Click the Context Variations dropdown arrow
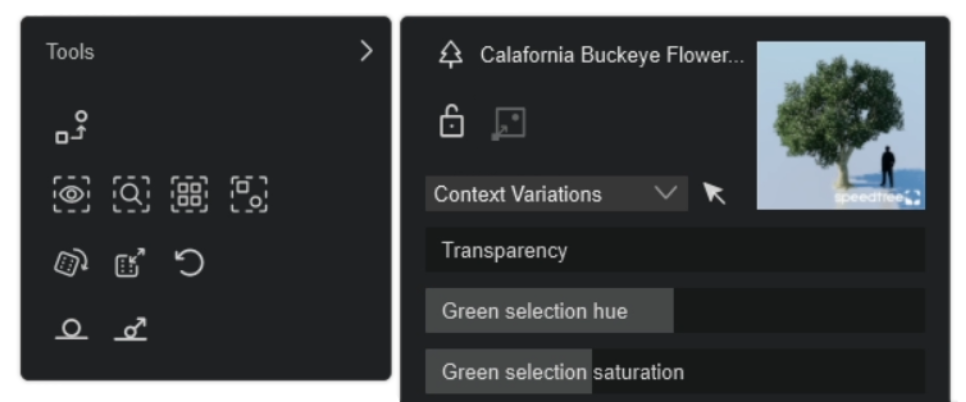 click(x=665, y=193)
